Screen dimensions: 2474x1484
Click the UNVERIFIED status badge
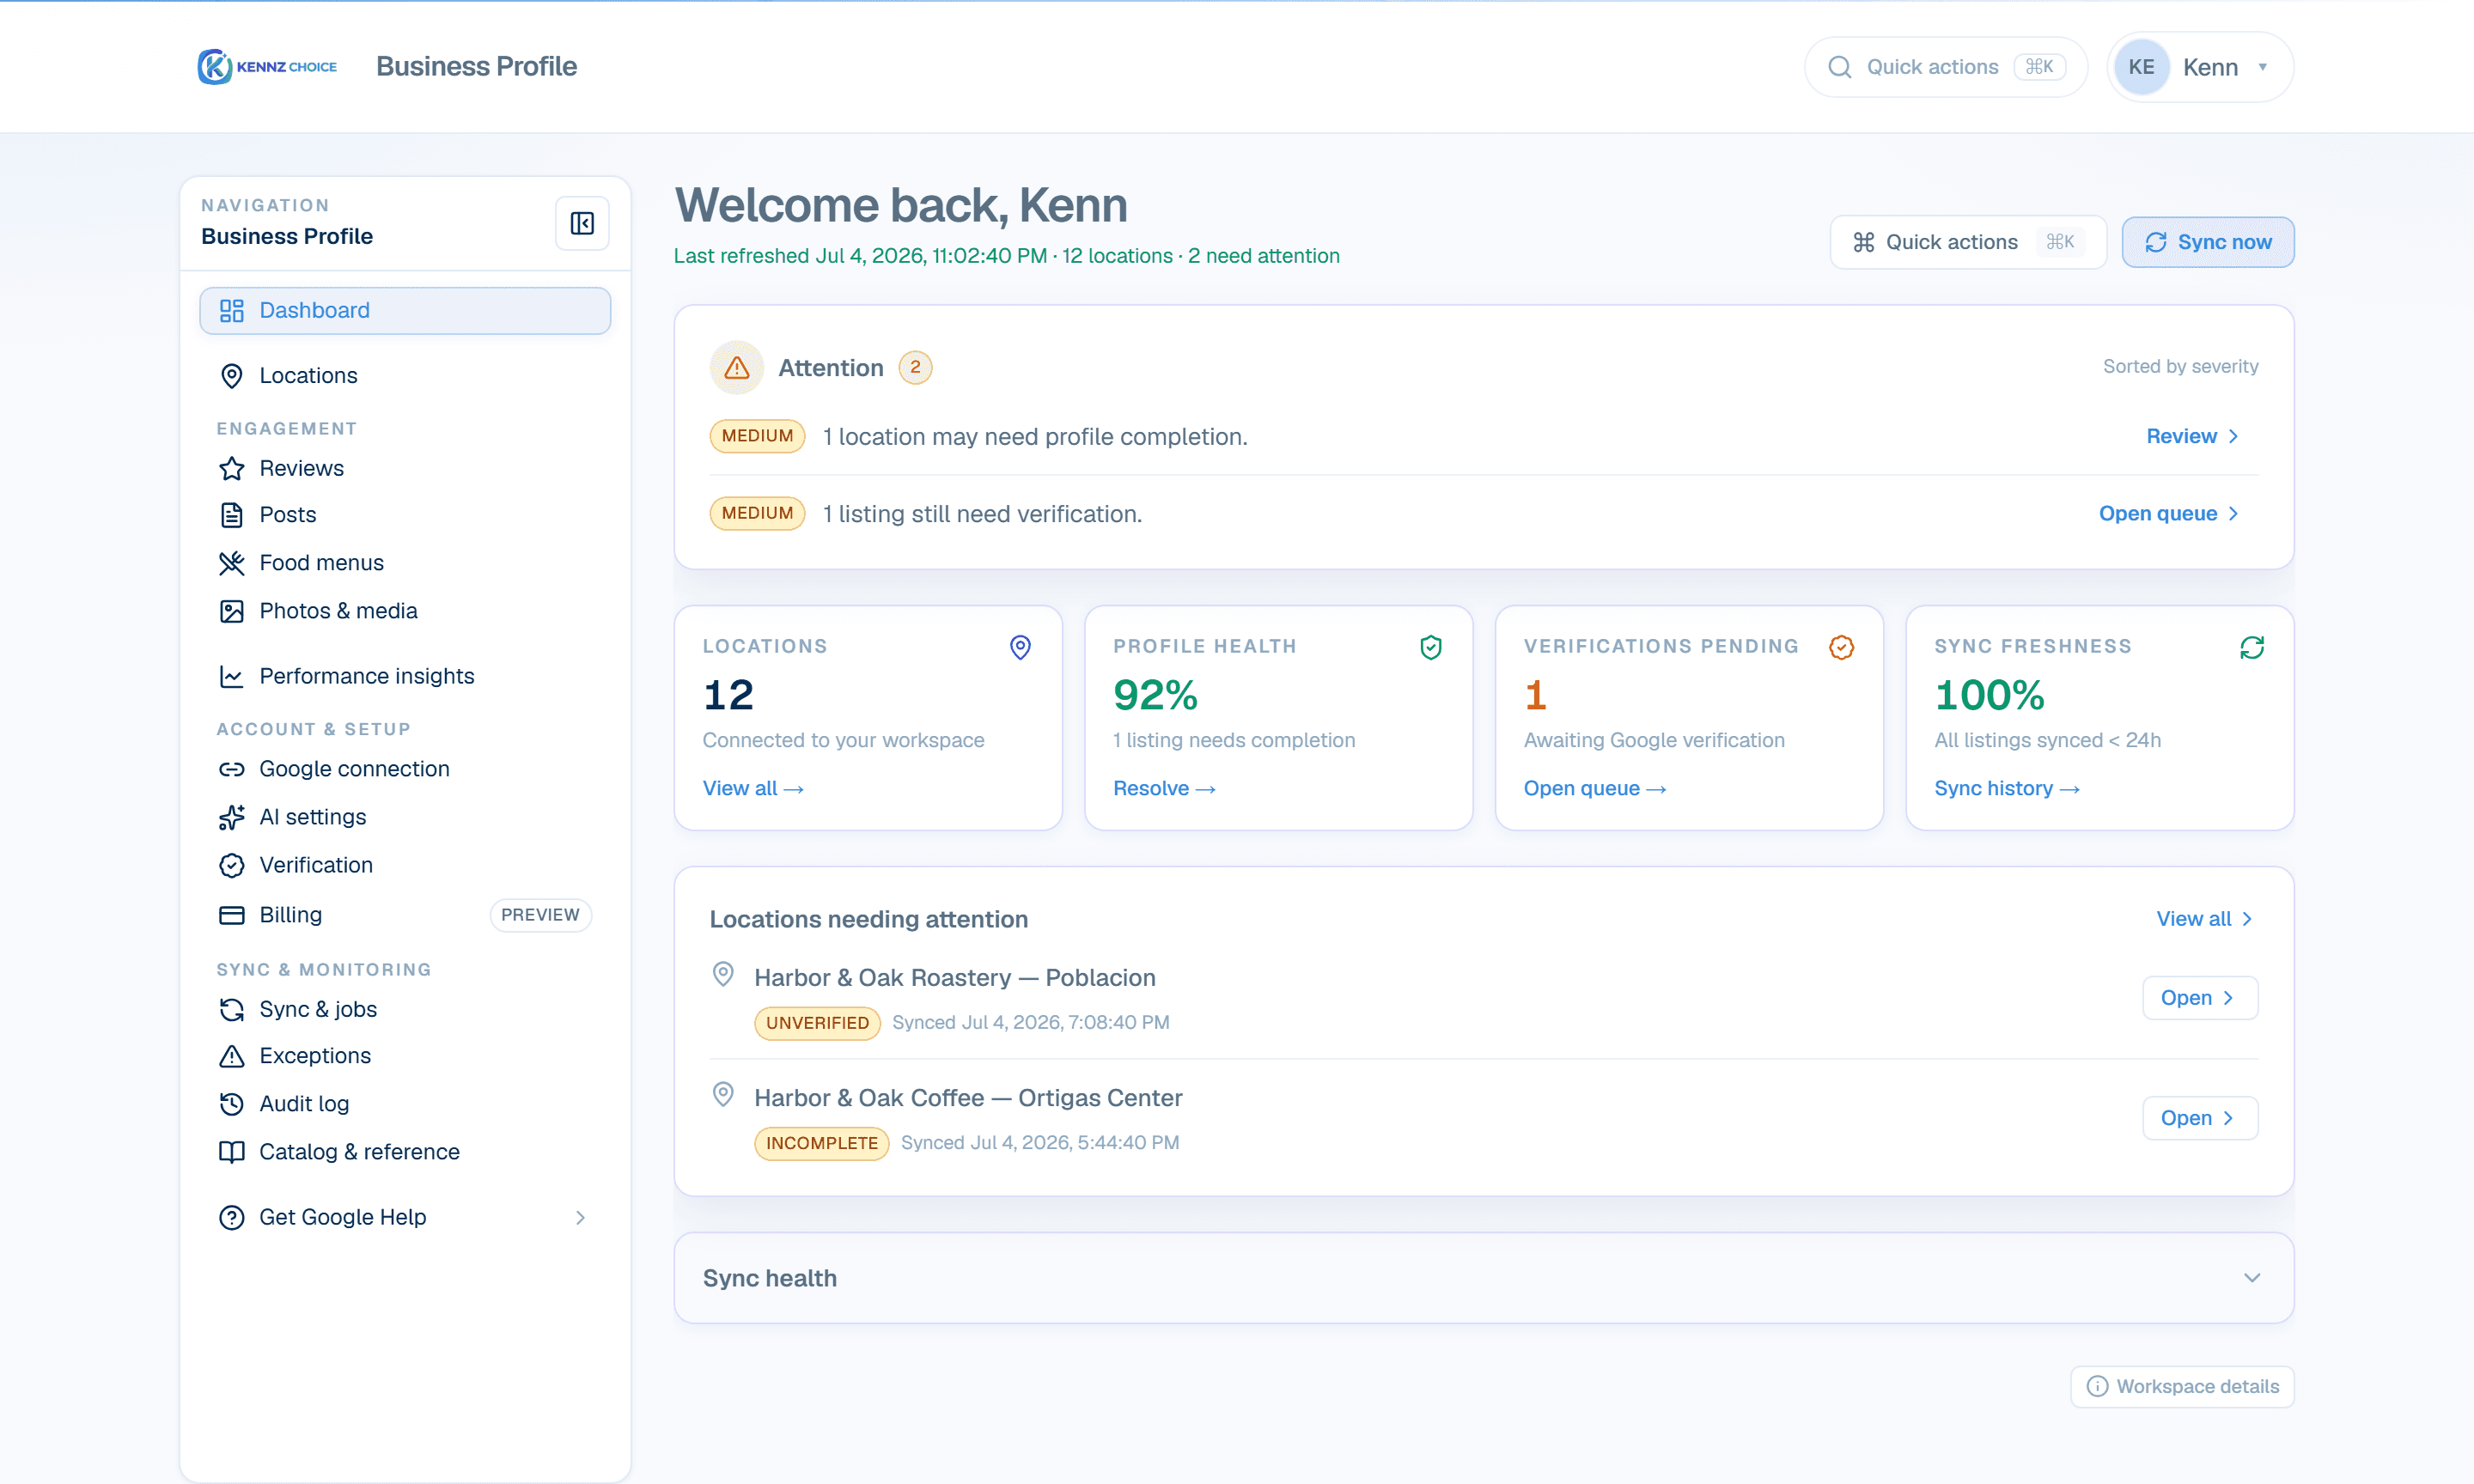817,1022
